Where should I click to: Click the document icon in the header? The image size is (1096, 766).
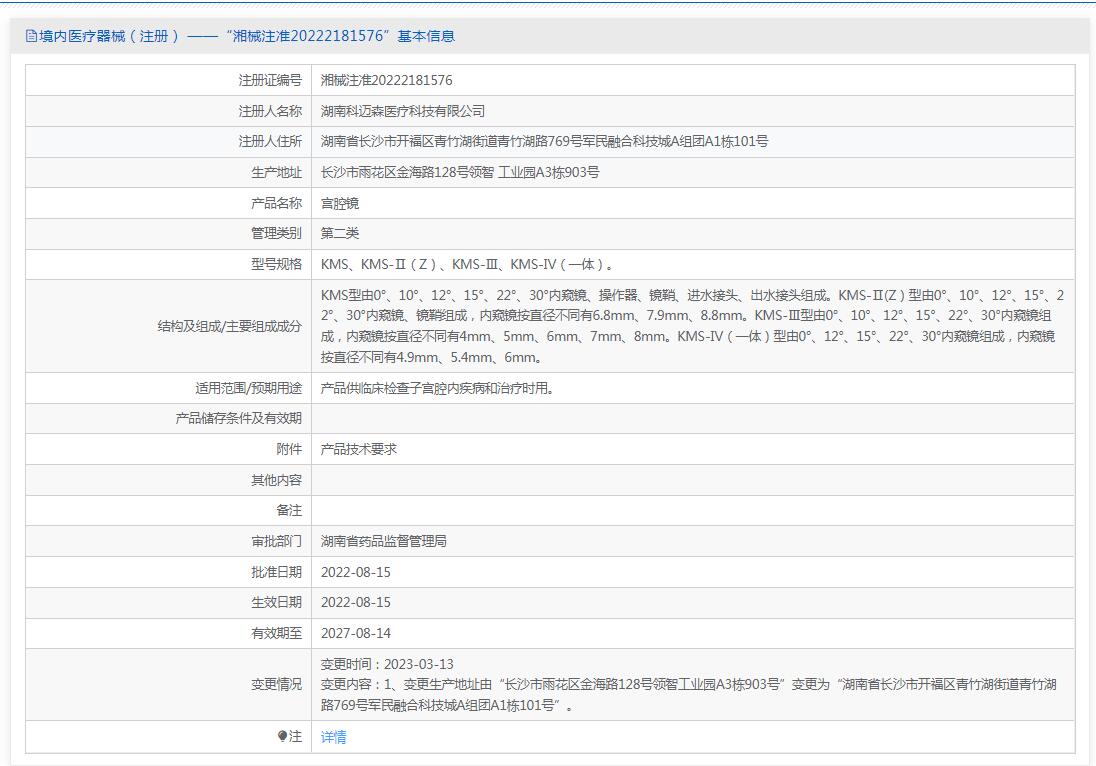(x=31, y=36)
